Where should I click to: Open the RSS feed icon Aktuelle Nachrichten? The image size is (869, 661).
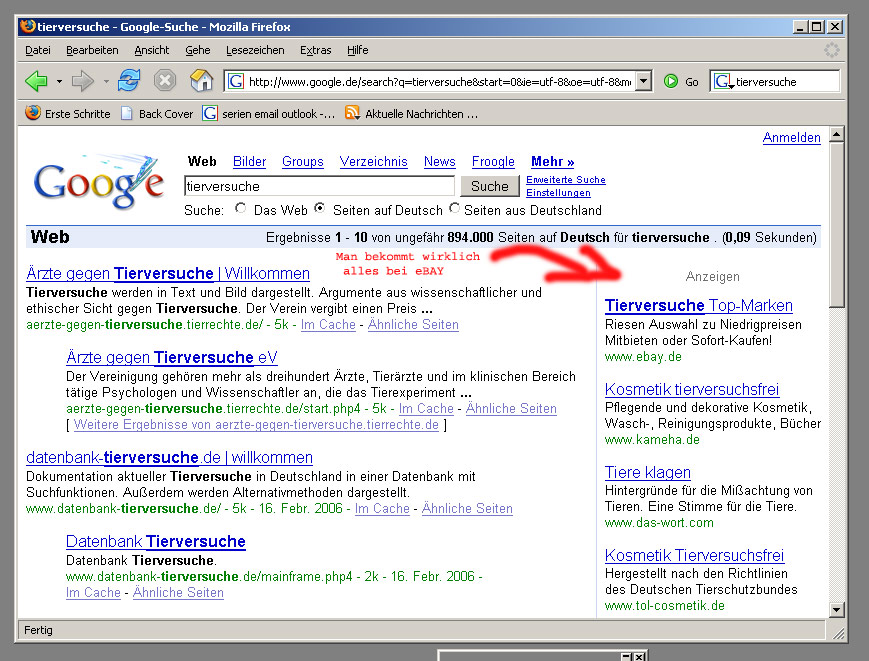click(x=352, y=113)
